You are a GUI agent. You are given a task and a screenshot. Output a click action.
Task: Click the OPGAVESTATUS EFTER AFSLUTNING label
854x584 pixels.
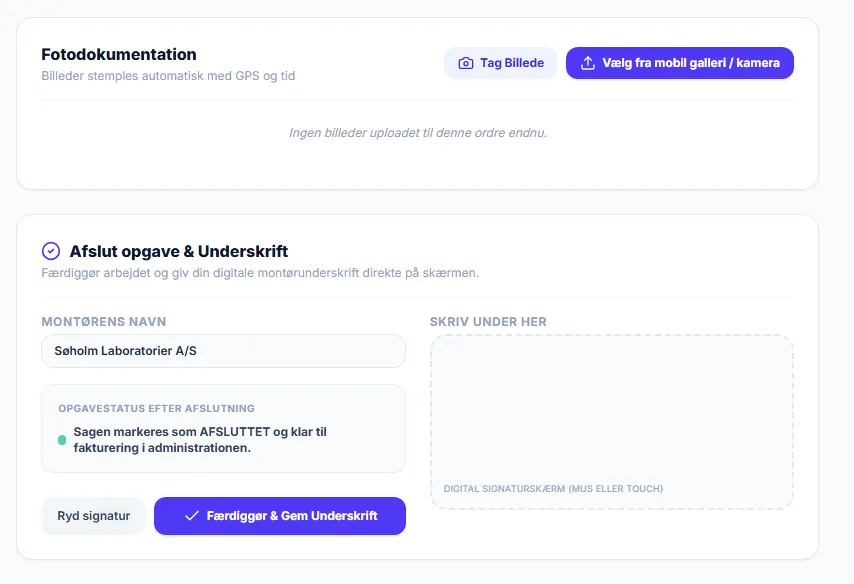coord(156,409)
